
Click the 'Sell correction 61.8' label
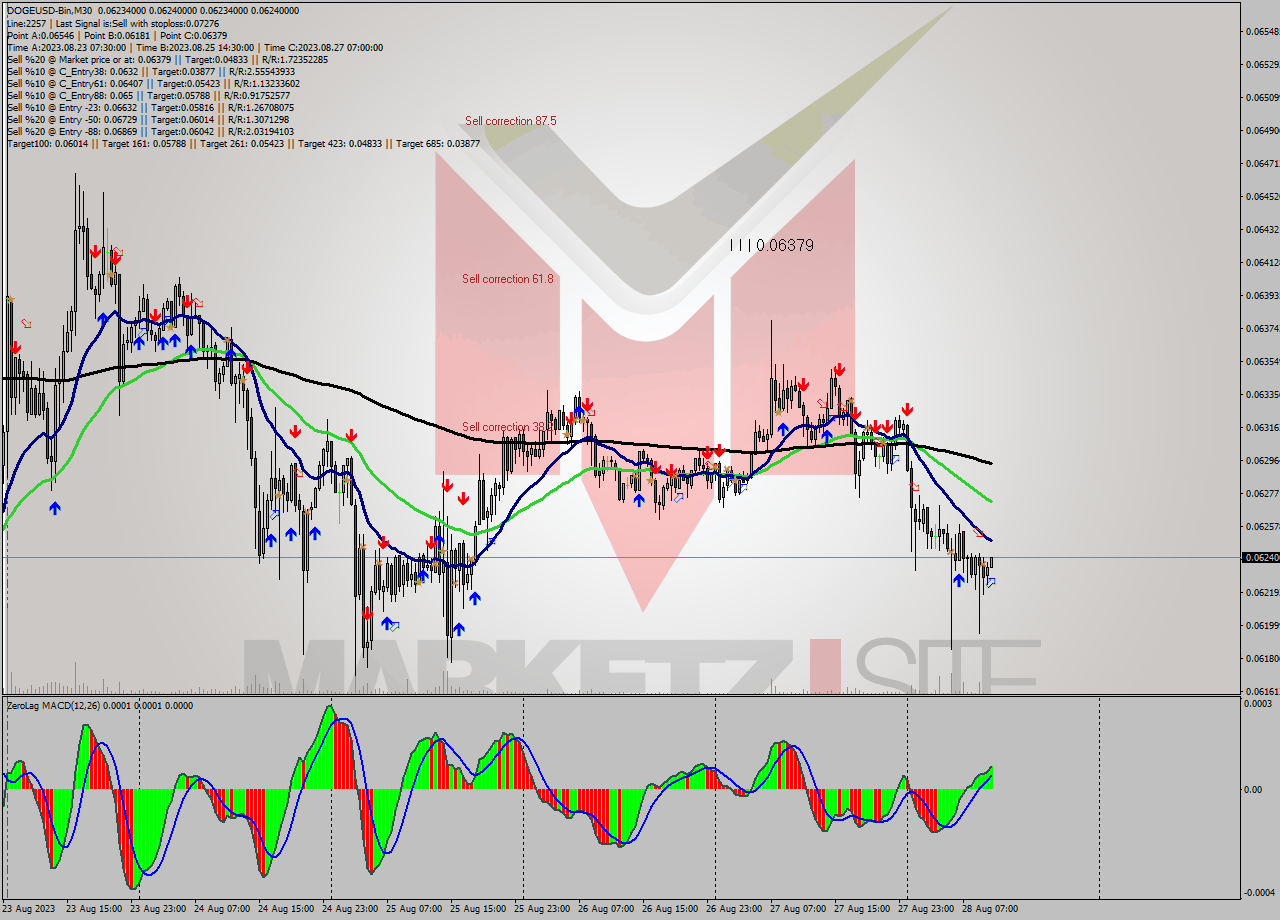[x=507, y=279]
